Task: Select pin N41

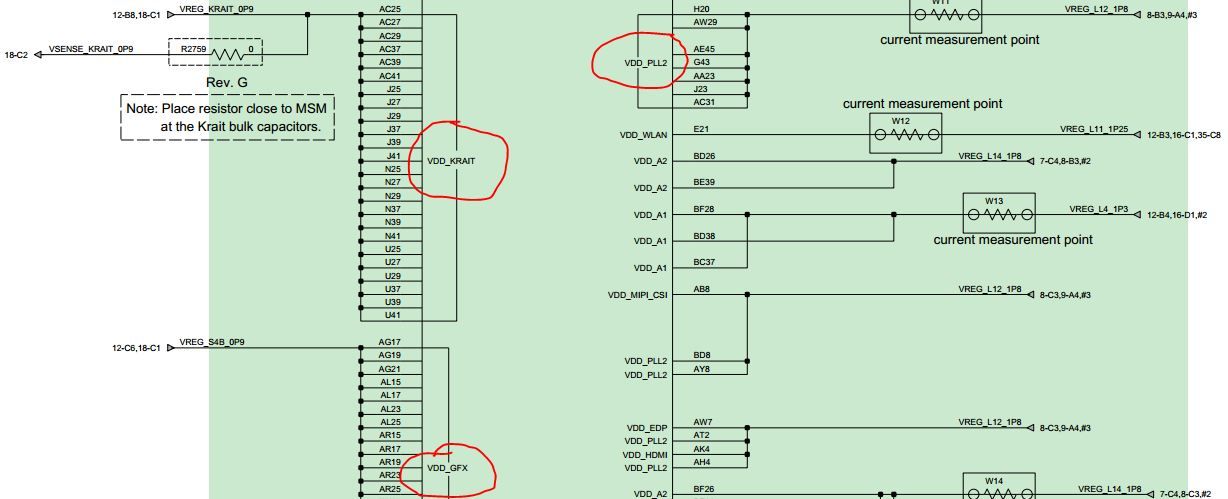Action: [393, 235]
